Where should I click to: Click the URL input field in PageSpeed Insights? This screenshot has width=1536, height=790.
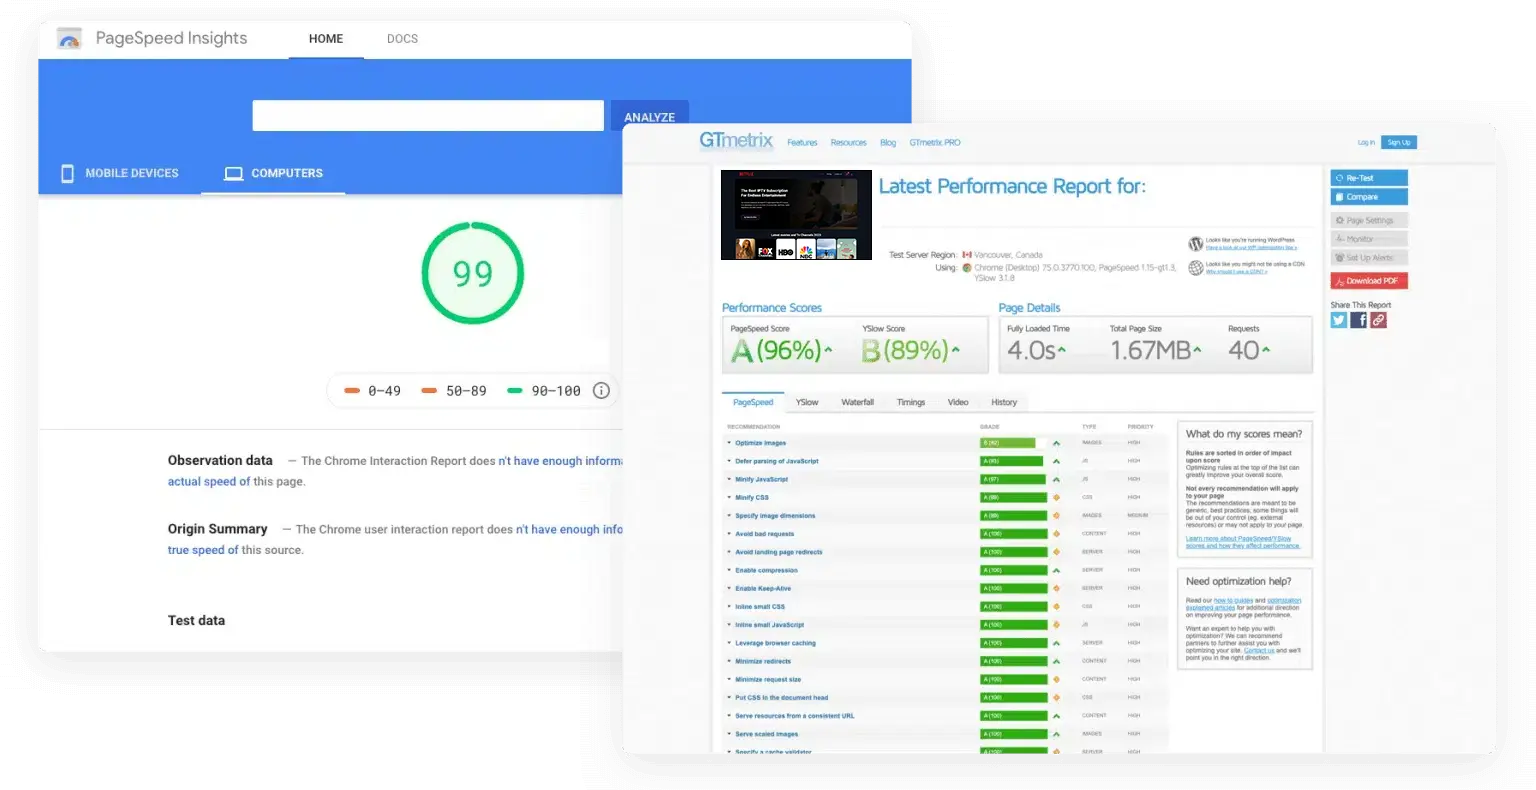click(x=428, y=116)
